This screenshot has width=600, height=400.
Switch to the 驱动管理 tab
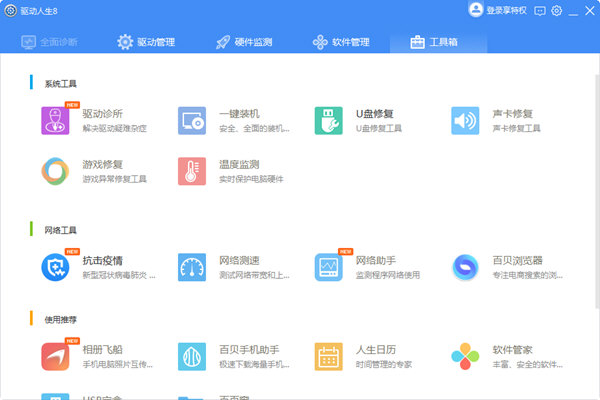tap(146, 42)
